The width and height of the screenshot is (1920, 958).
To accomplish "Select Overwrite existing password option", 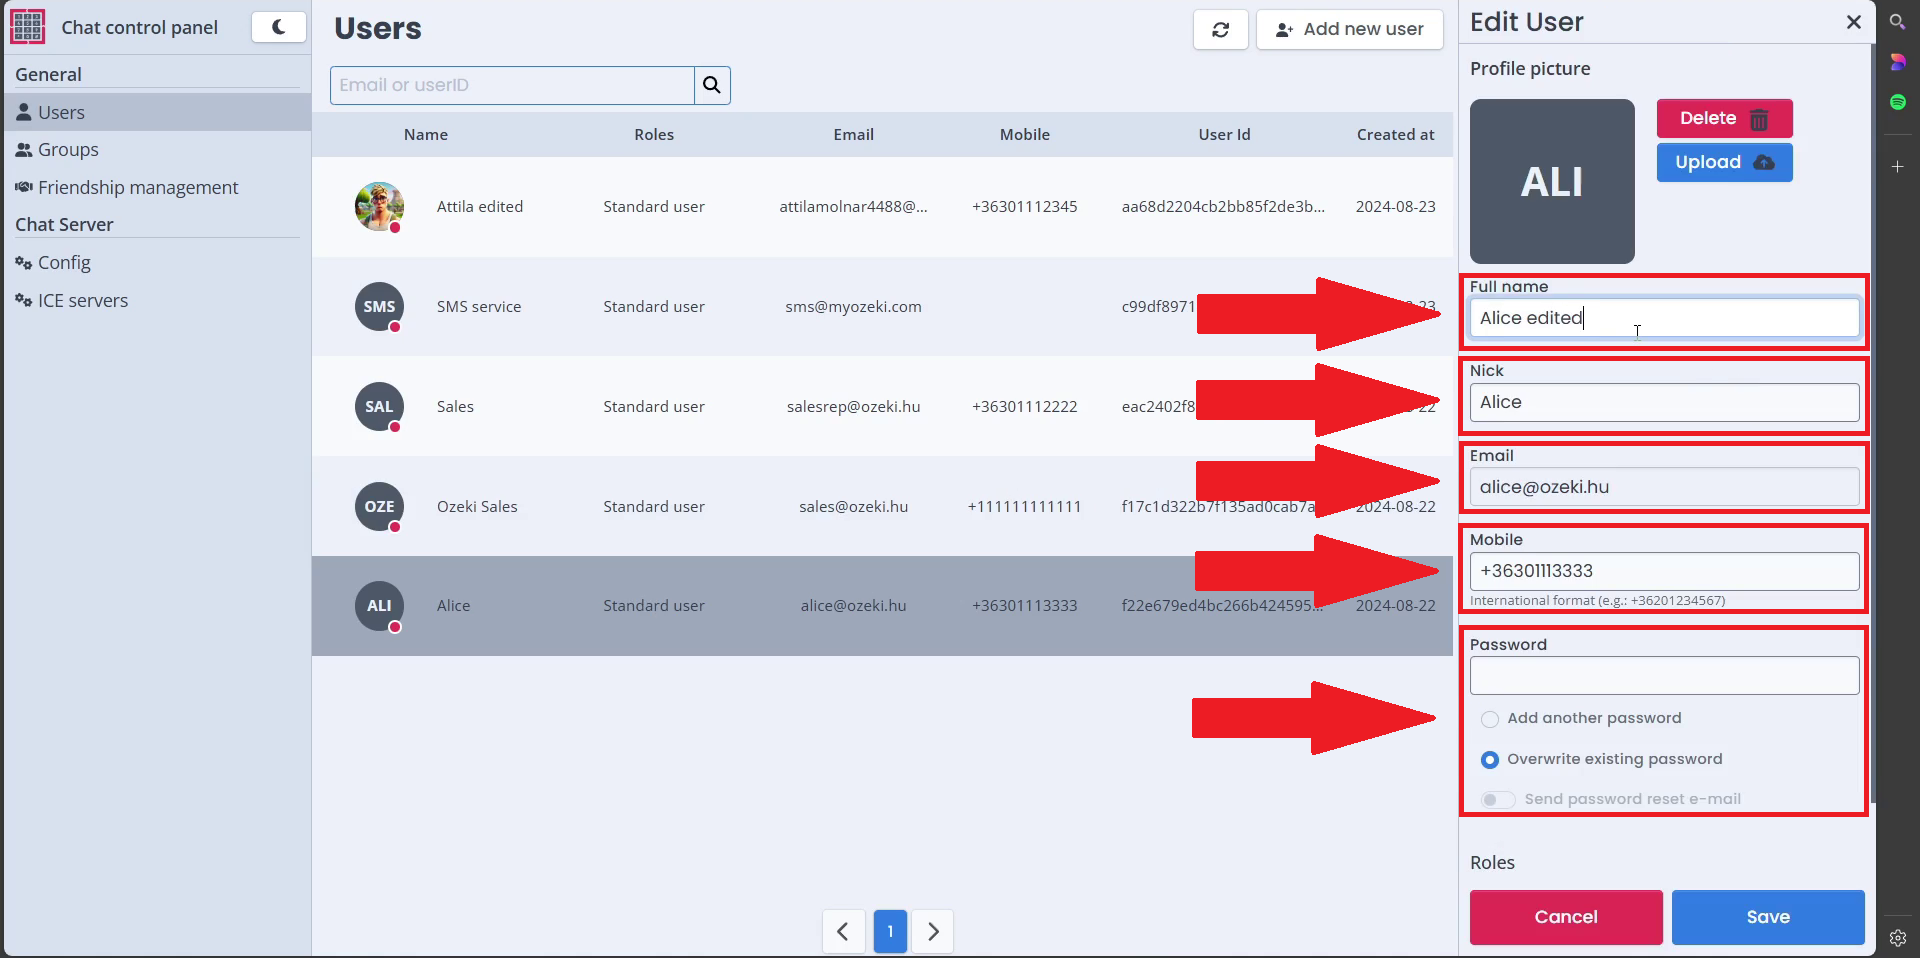I will coord(1490,760).
